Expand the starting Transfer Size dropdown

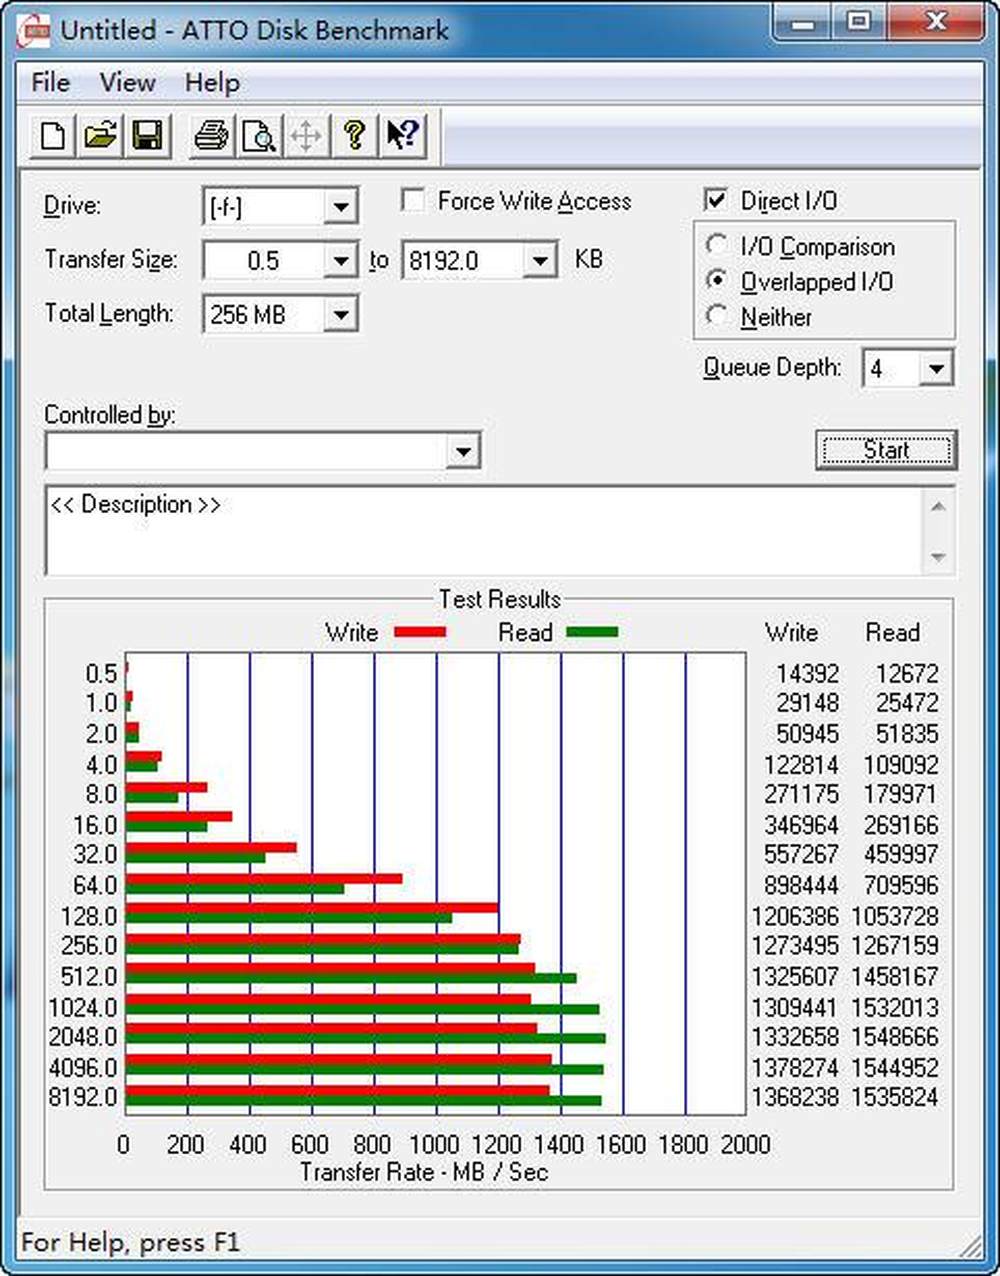(x=341, y=261)
